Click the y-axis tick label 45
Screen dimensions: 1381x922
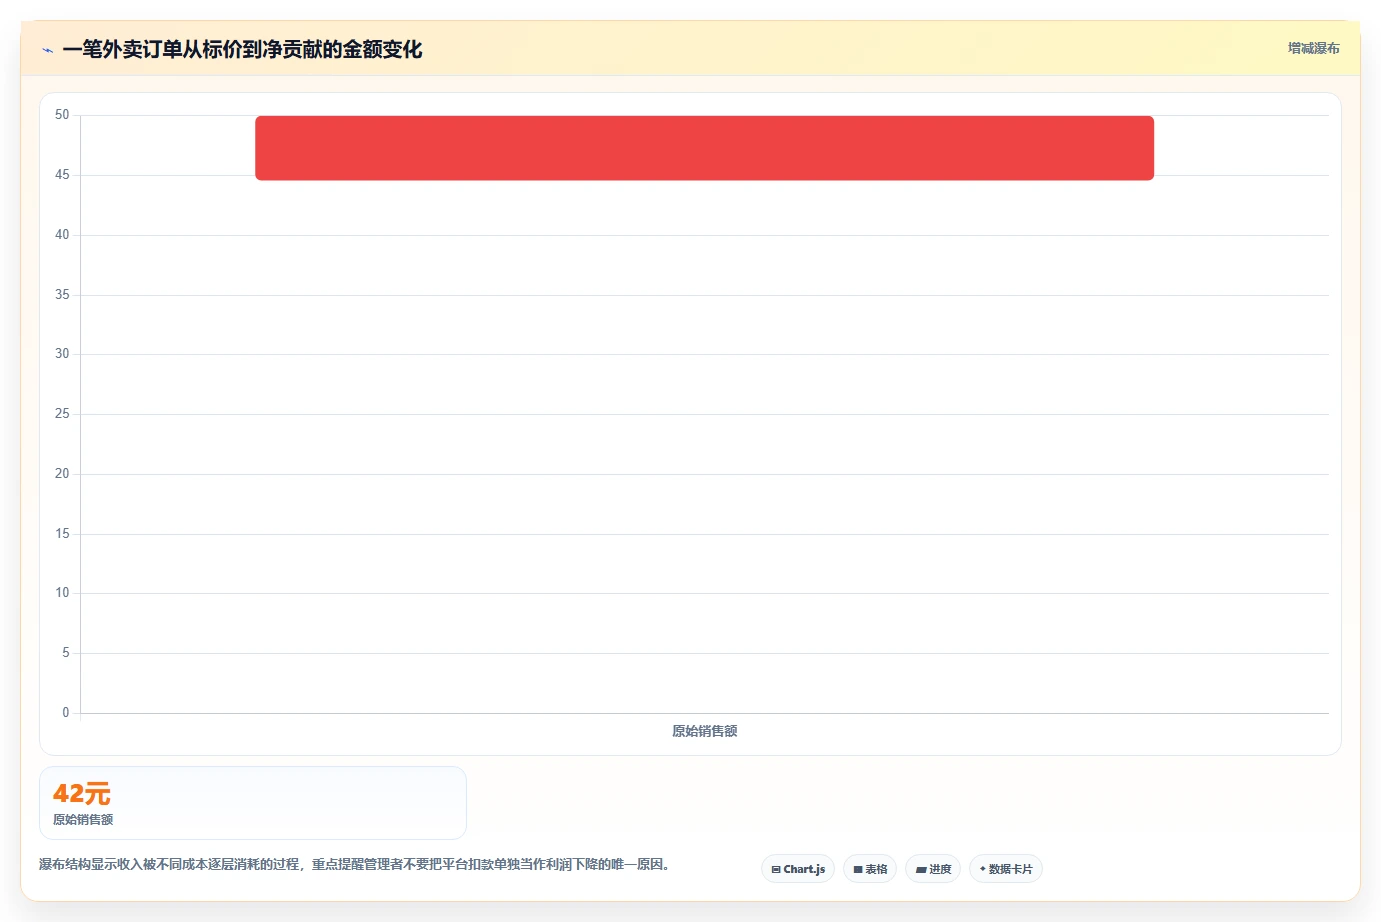click(x=62, y=175)
